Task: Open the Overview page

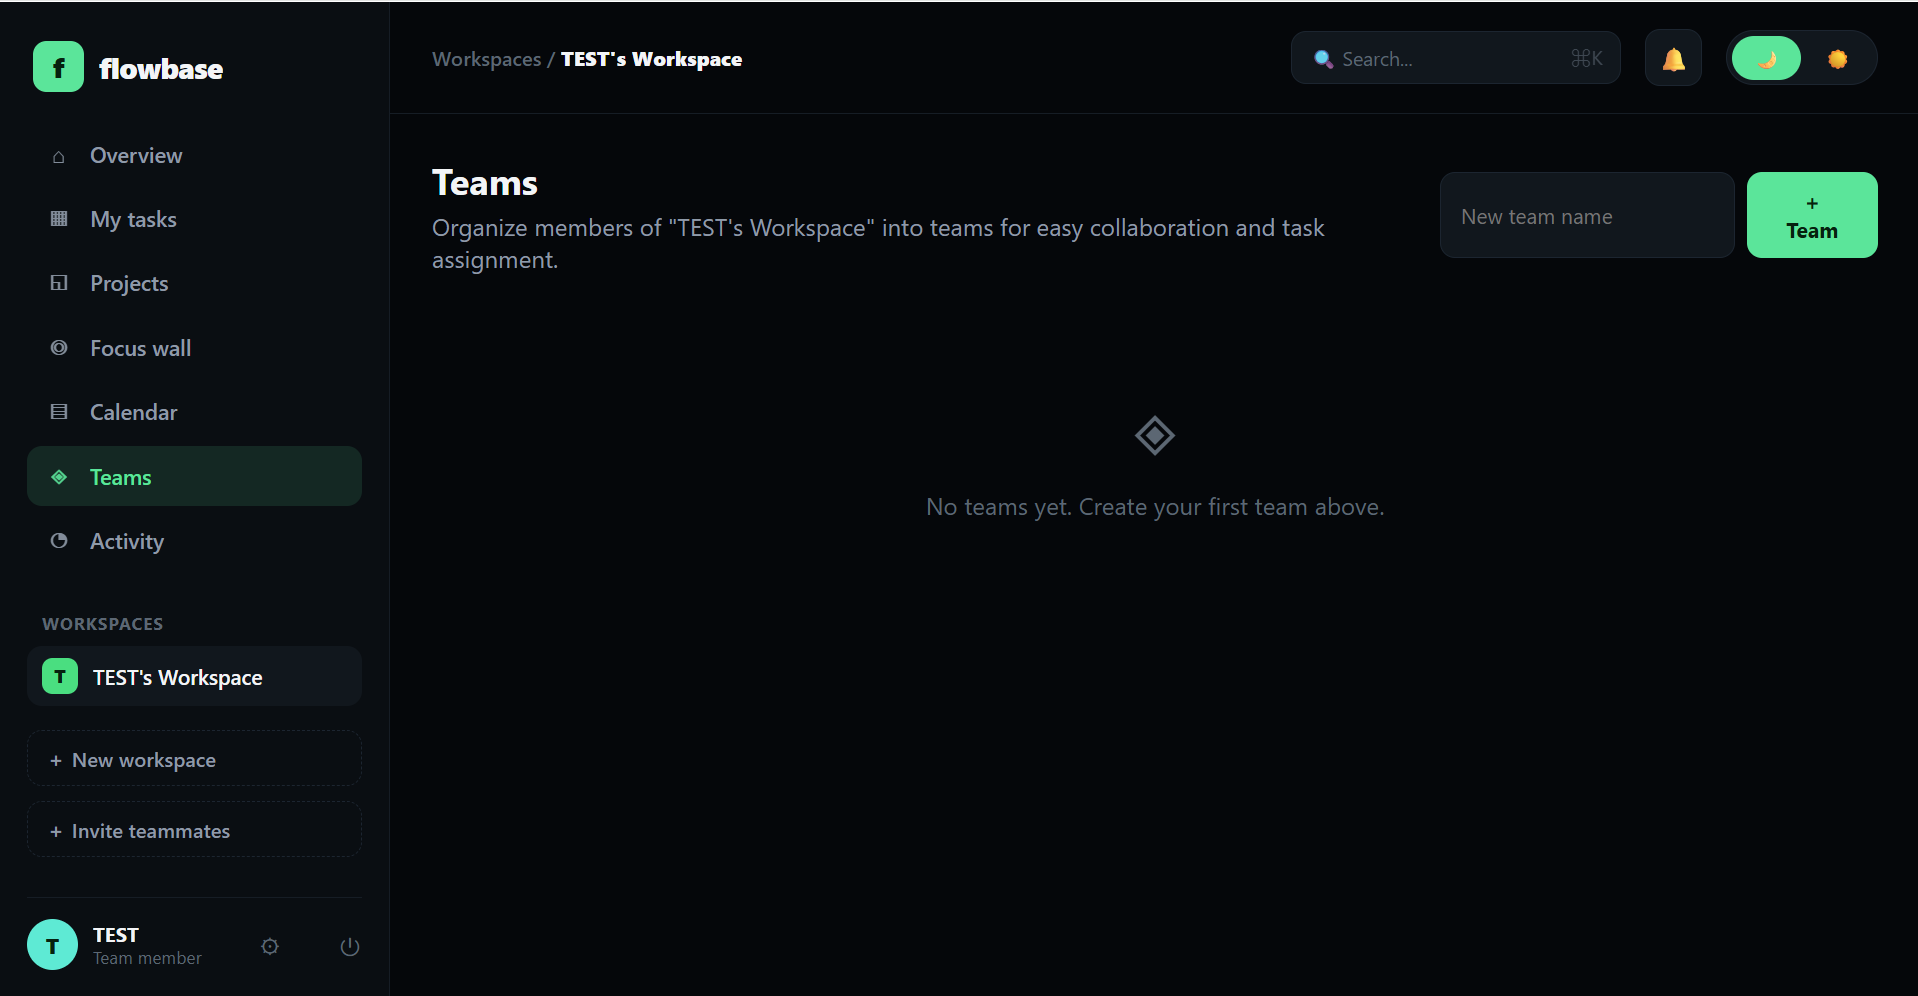Action: pos(194,156)
